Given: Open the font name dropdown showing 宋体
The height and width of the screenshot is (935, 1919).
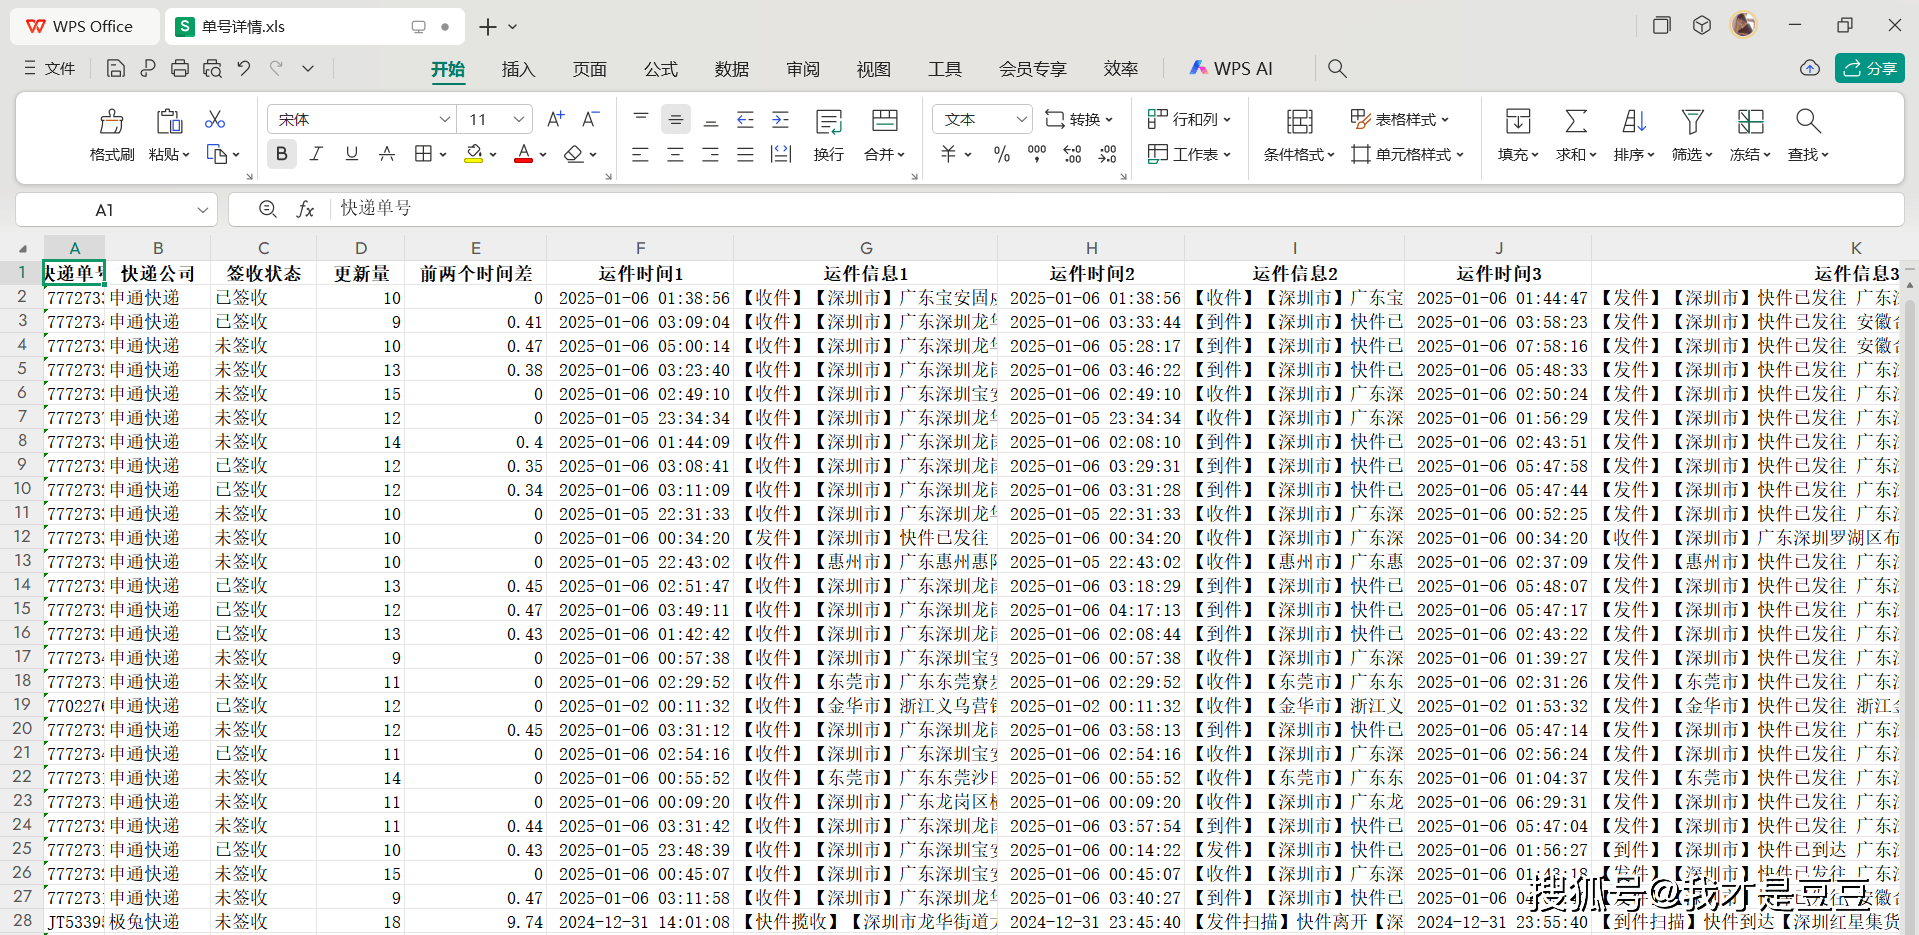Looking at the screenshot, I should (445, 120).
